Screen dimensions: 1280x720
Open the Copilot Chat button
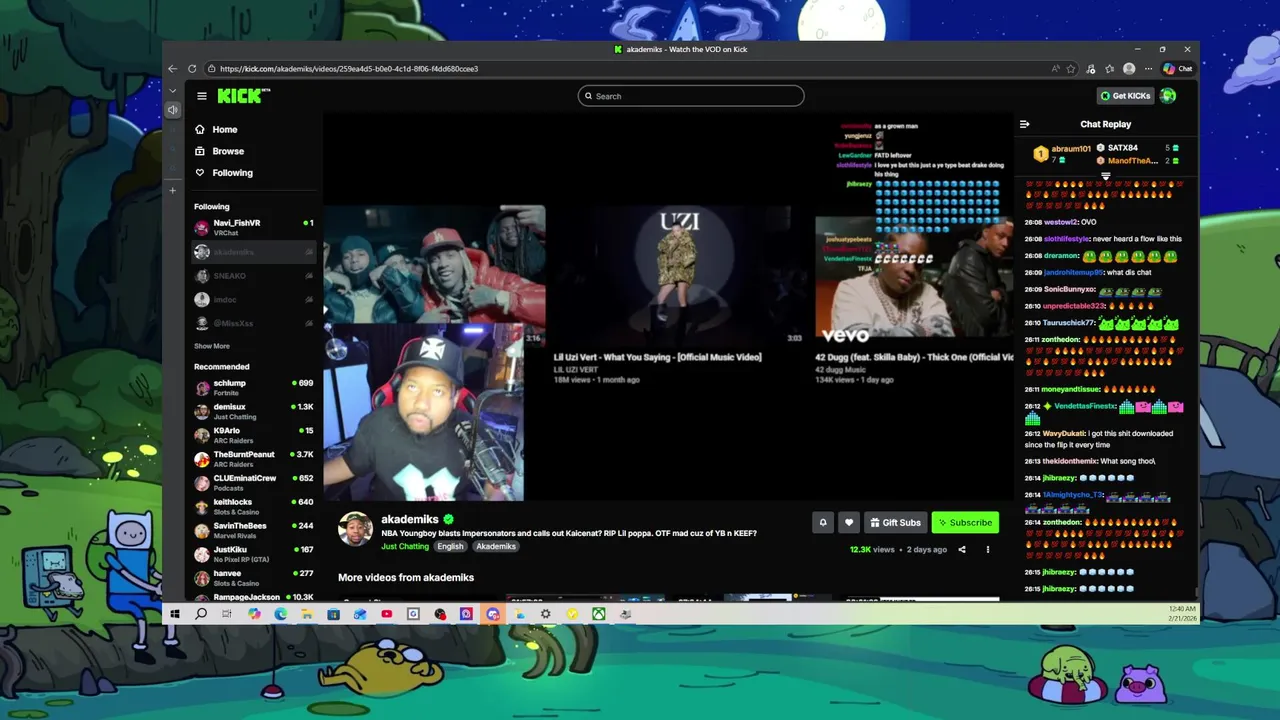pos(1178,69)
